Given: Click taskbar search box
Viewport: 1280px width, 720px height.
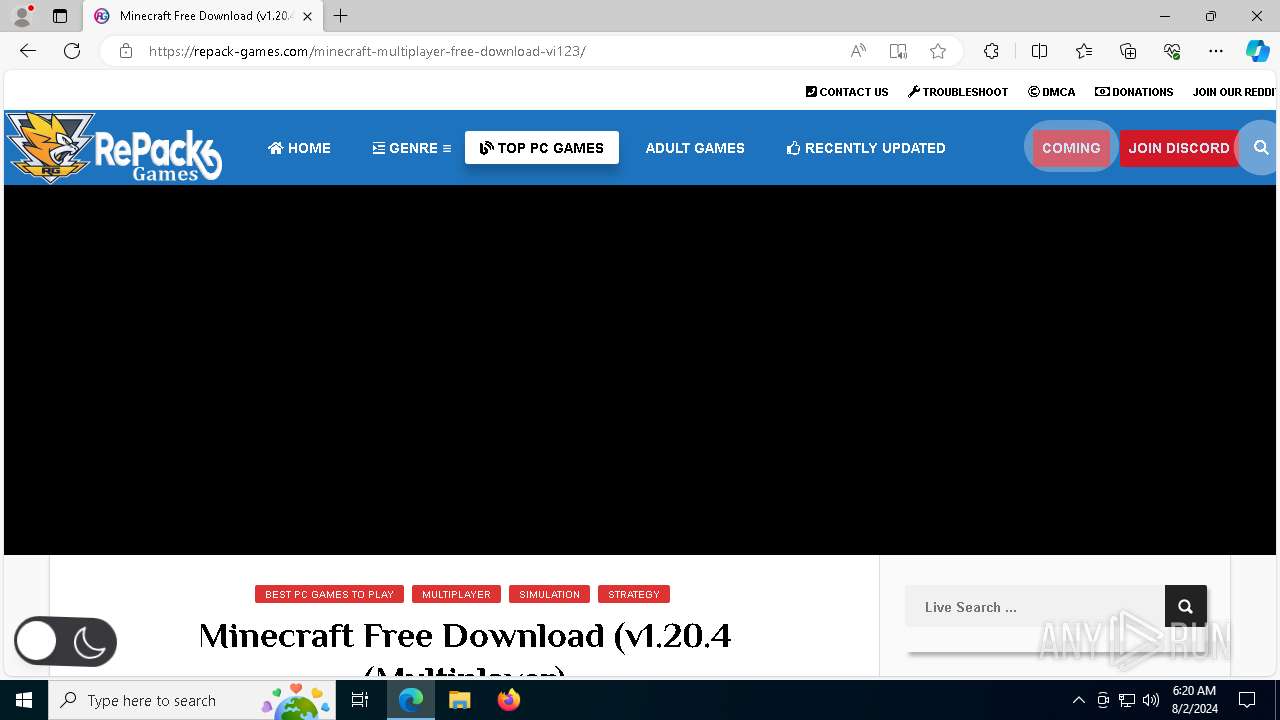Looking at the screenshot, I should (x=192, y=700).
